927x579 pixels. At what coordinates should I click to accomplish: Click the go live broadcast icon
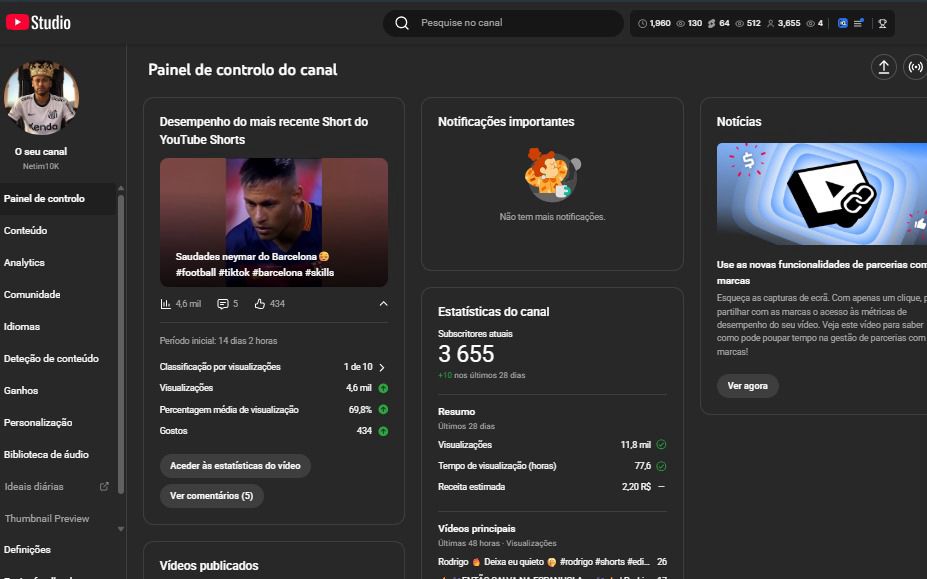[914, 67]
